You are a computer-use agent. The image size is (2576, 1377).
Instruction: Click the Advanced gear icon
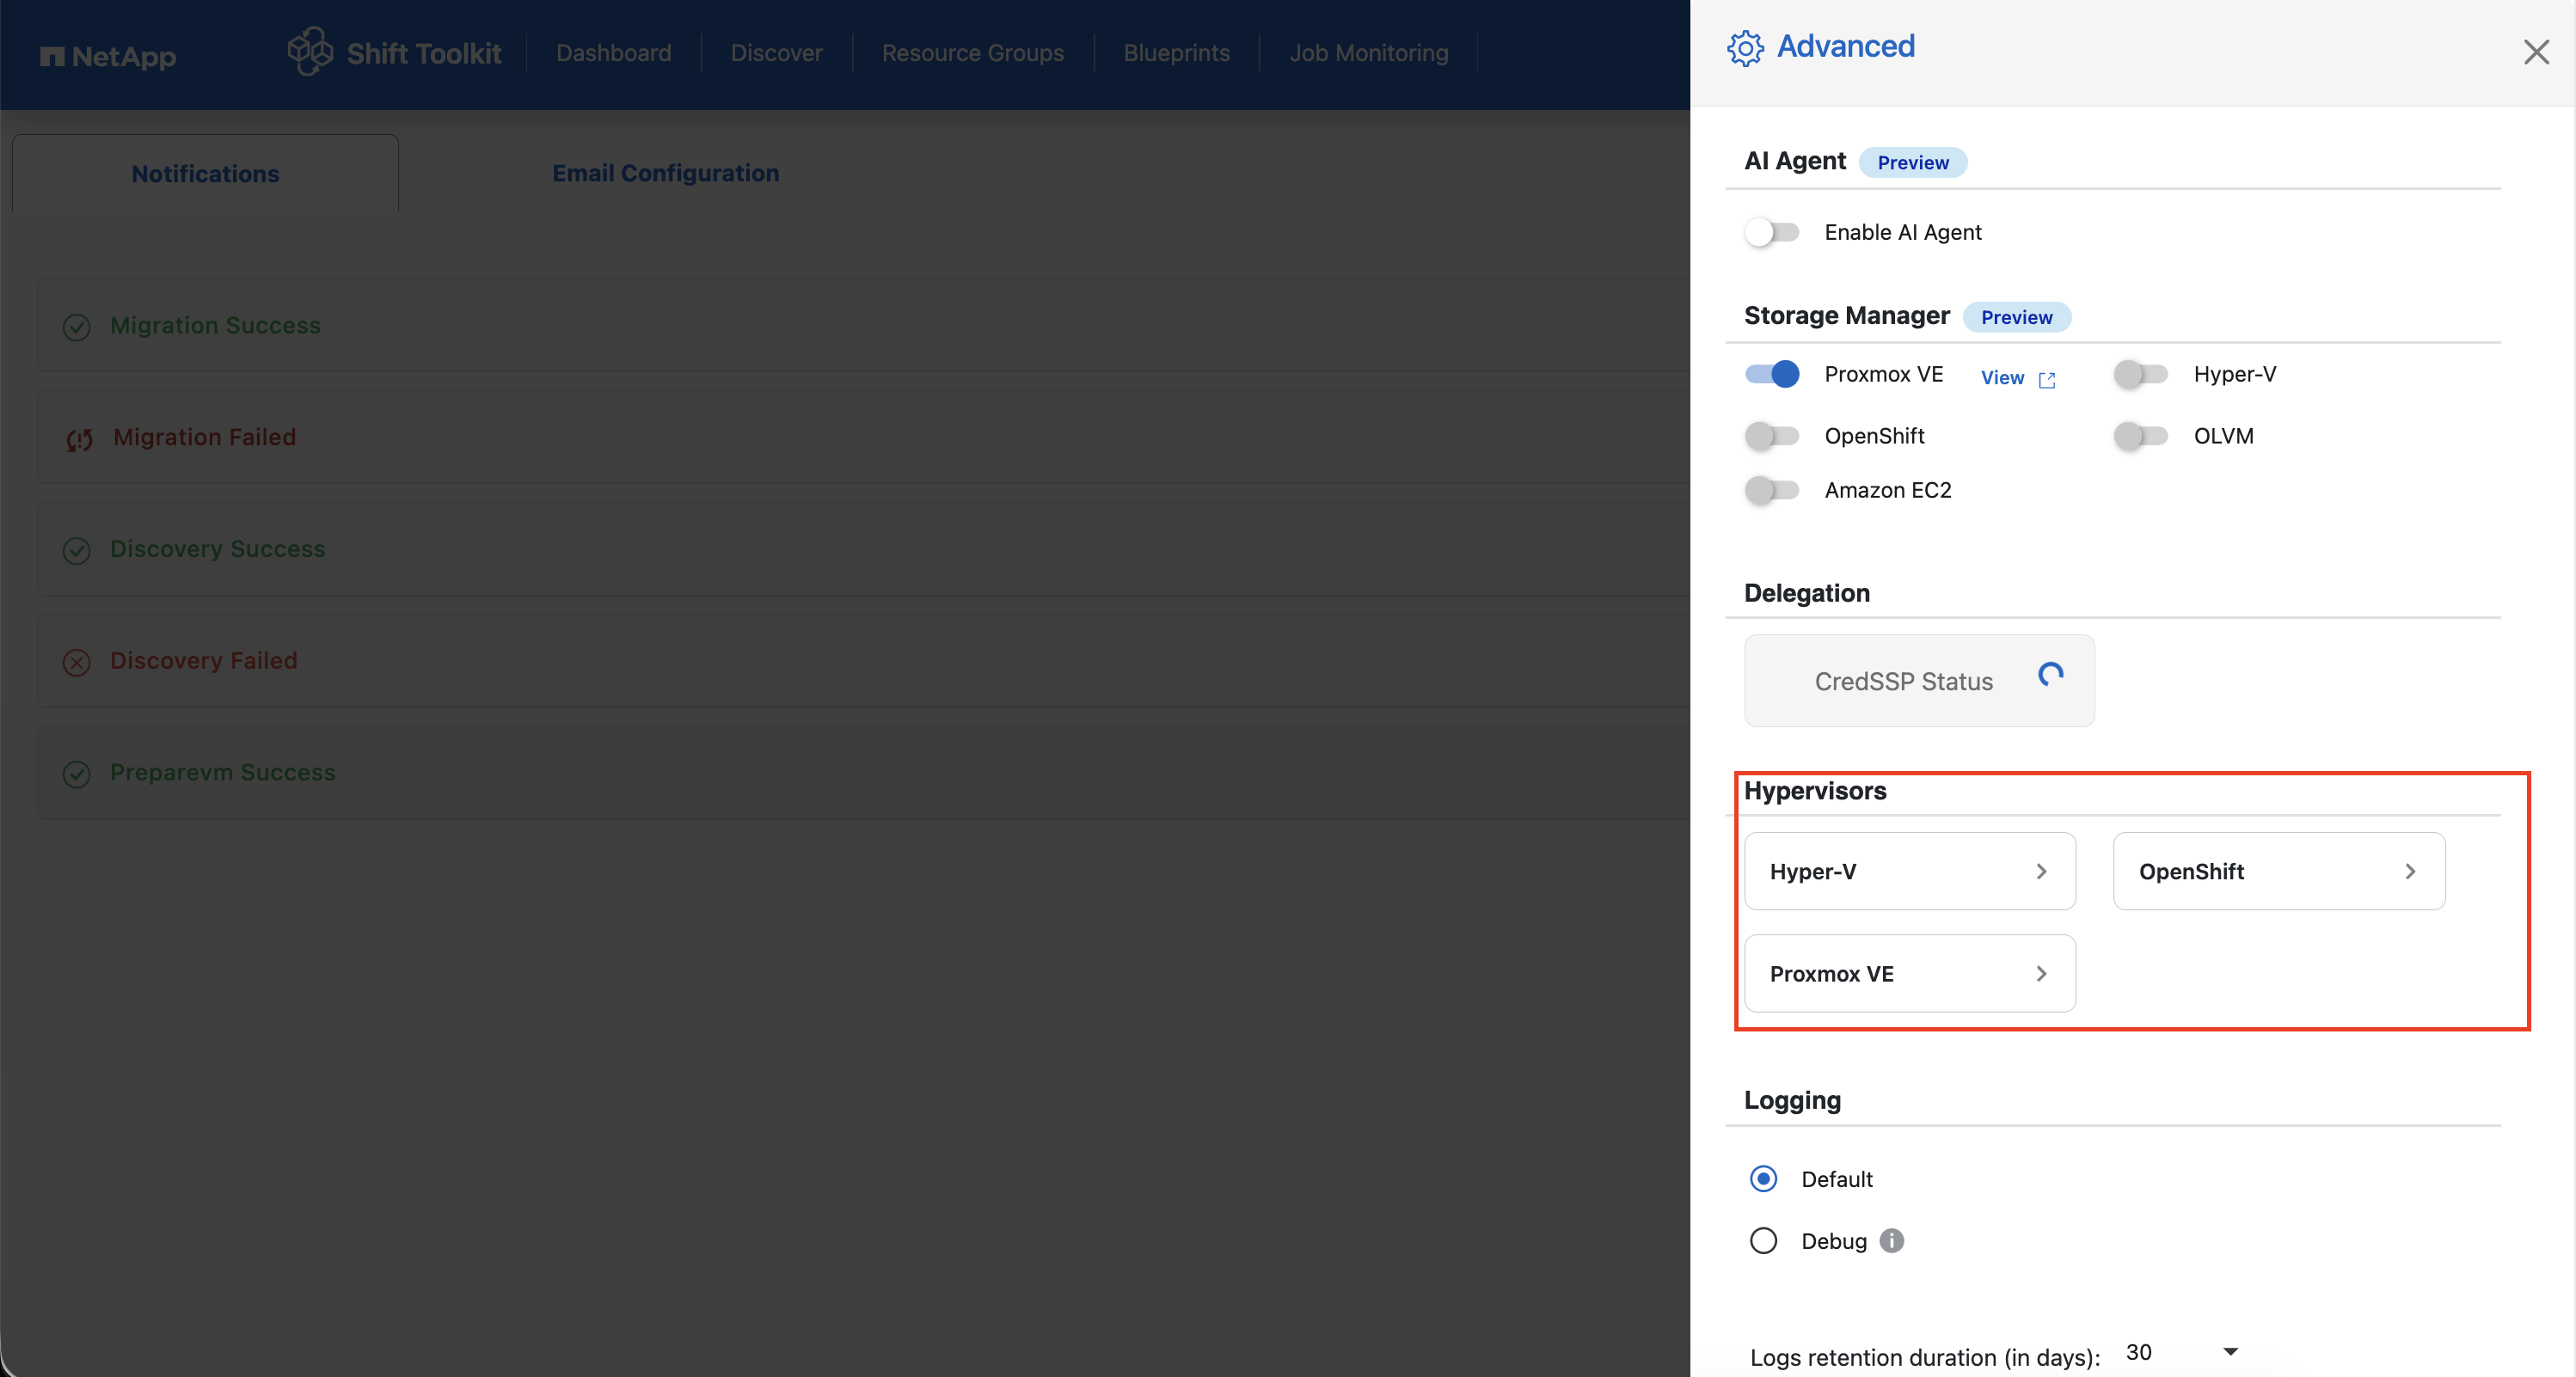(x=1745, y=48)
